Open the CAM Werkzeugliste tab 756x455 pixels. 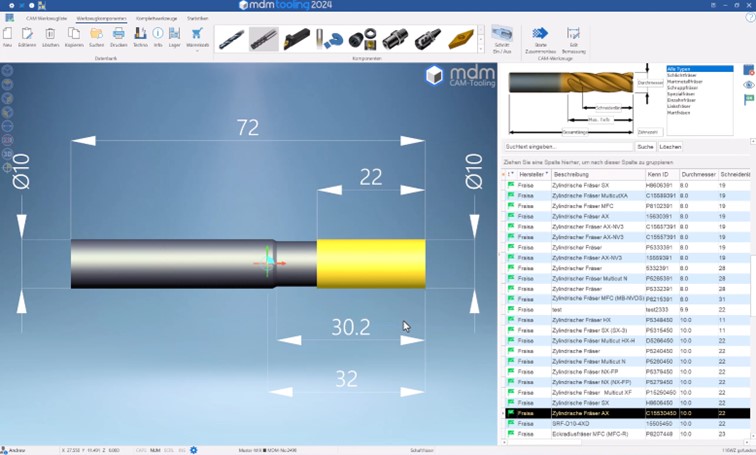(47, 18)
